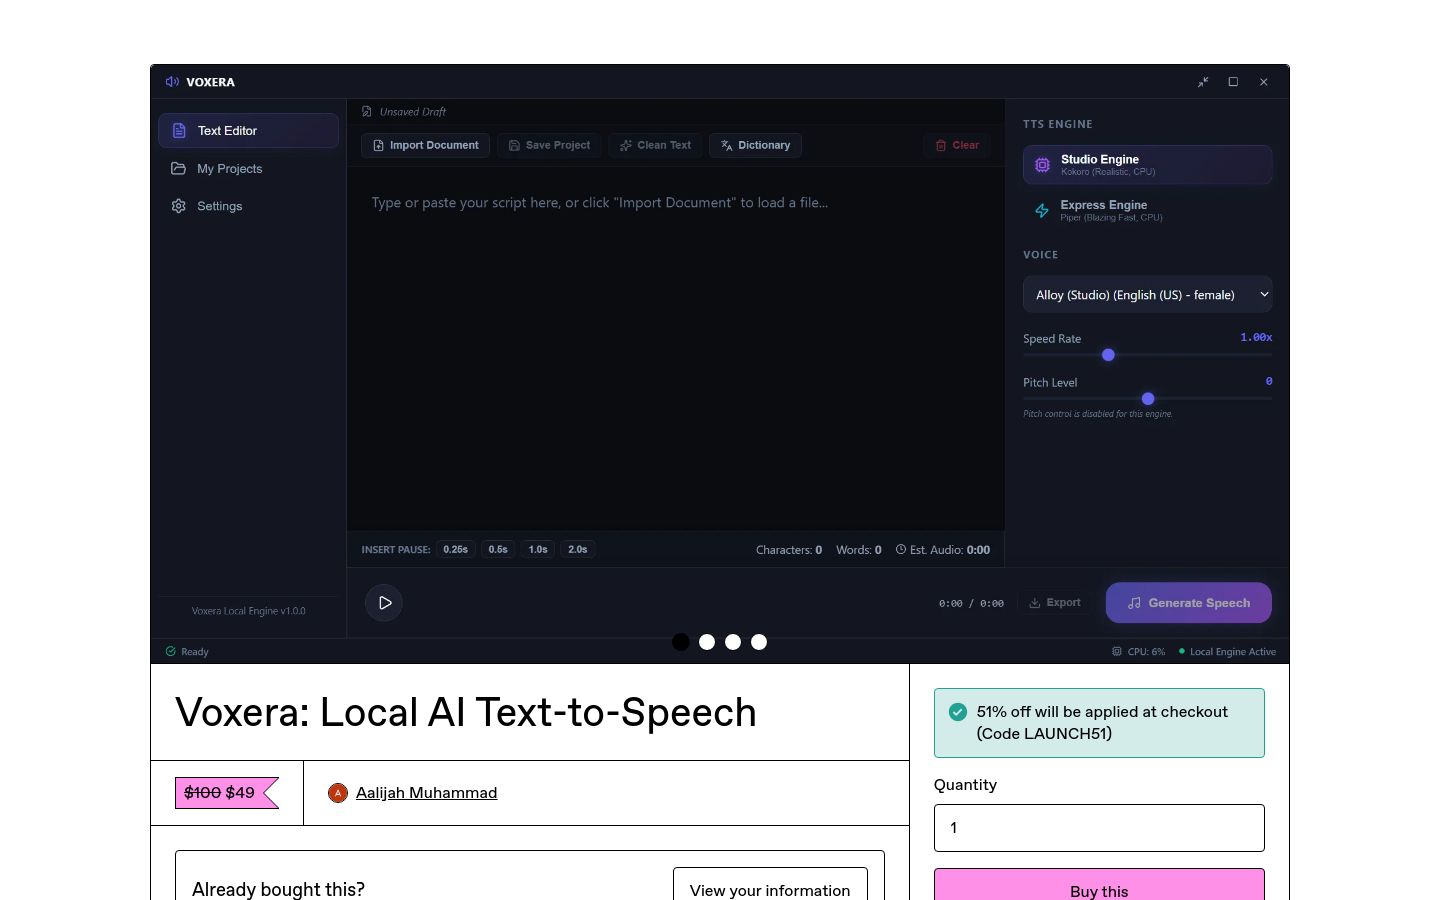Viewport: 1440px width, 900px height.
Task: Click the My Projects folder icon
Action: (178, 169)
